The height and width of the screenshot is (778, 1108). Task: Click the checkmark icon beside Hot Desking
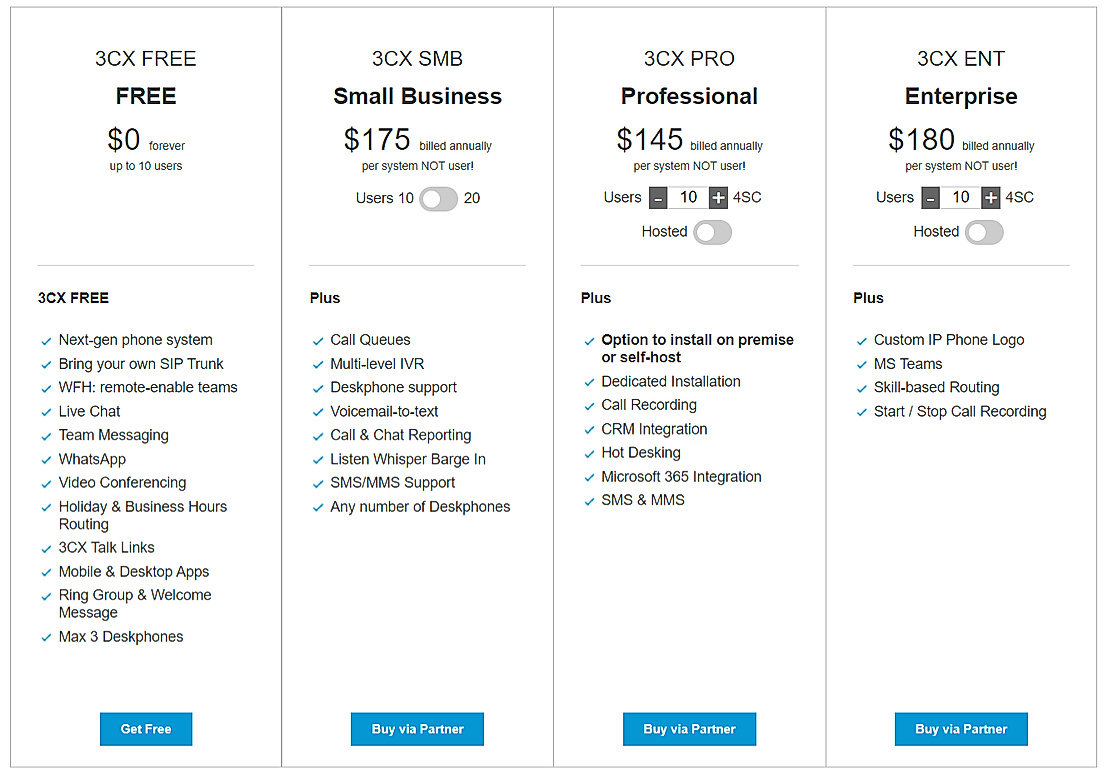pyautogui.click(x=589, y=453)
